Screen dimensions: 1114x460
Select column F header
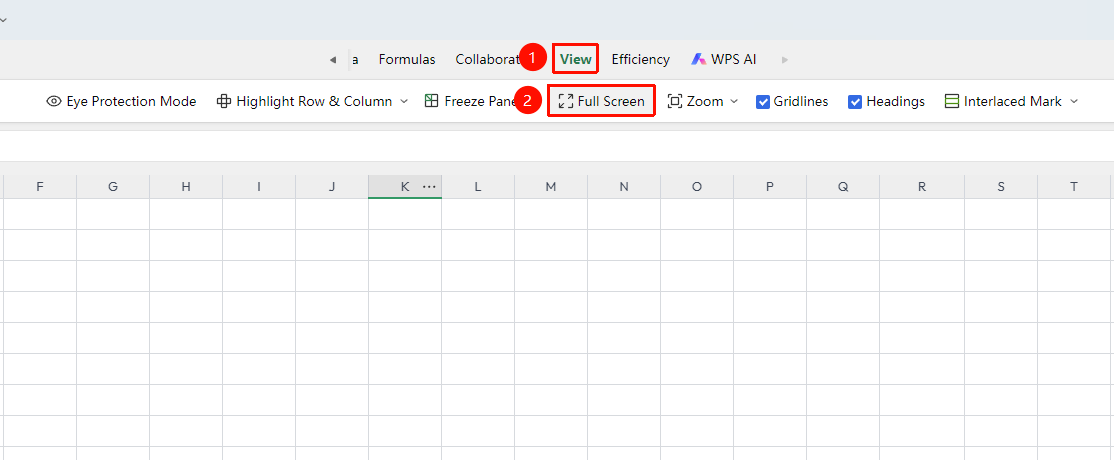click(40, 187)
